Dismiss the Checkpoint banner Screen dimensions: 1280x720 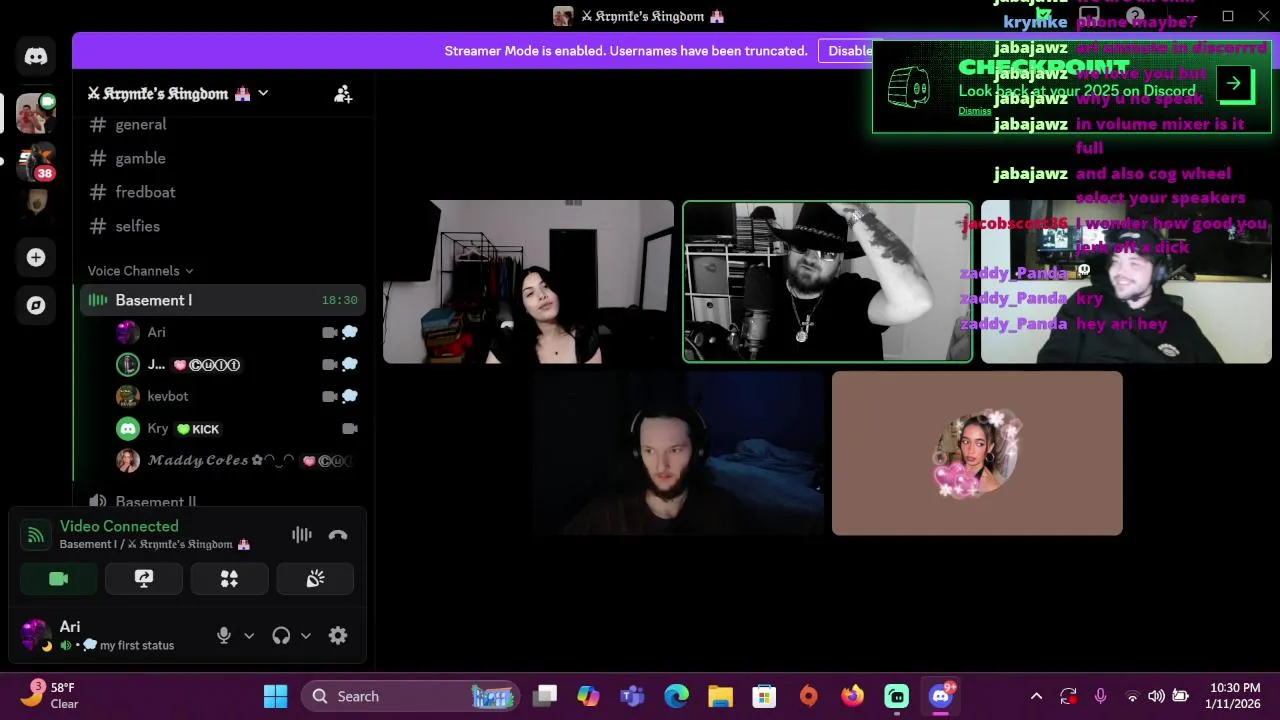pos(975,111)
